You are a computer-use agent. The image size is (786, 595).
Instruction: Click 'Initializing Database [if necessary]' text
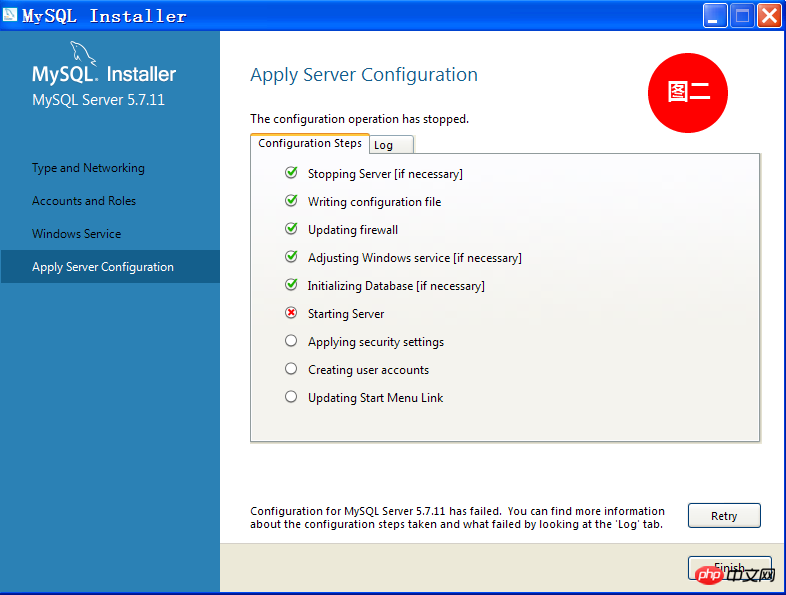tap(396, 286)
